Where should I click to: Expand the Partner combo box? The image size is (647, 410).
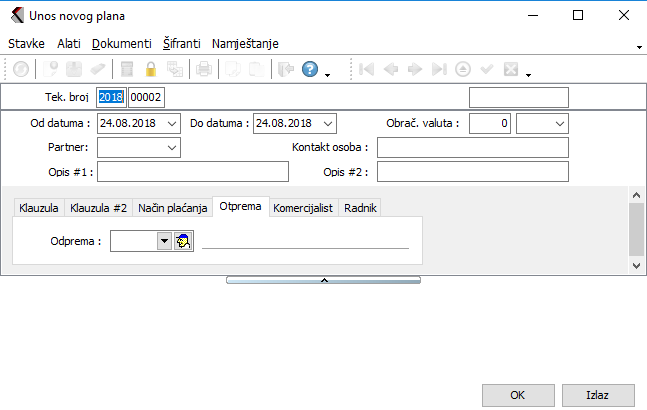coord(172,148)
